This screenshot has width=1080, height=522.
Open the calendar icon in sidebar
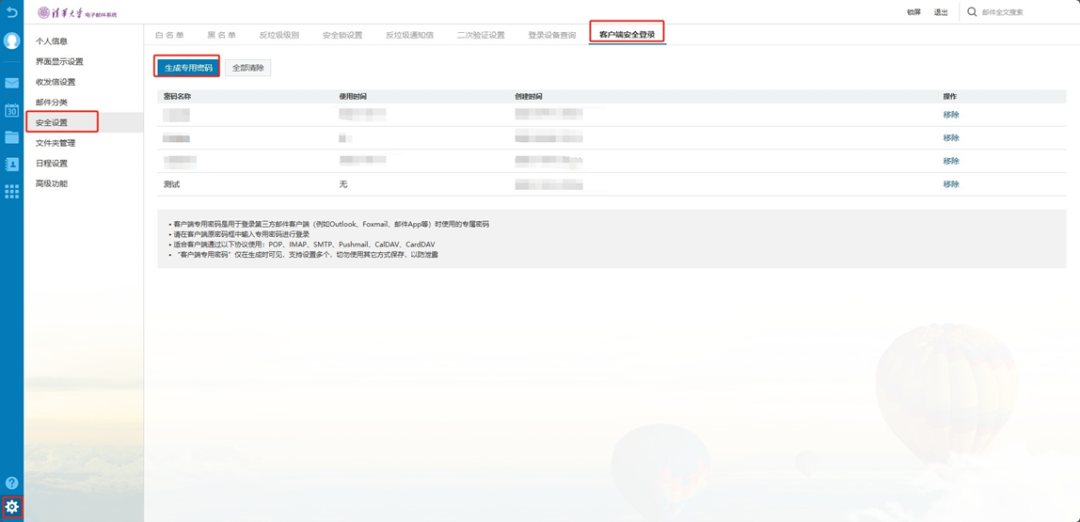point(12,110)
